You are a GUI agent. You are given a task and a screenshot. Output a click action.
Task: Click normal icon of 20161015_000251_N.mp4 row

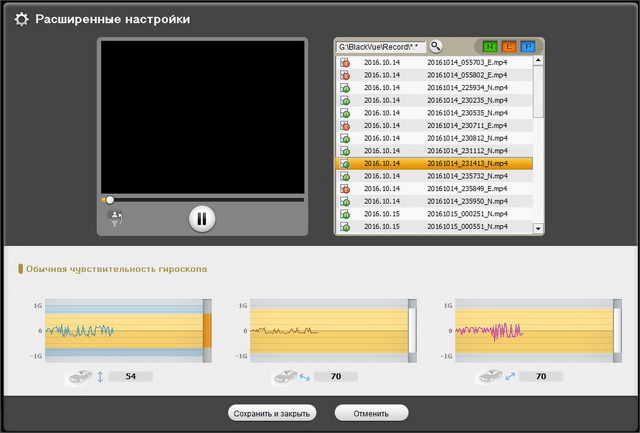point(345,214)
